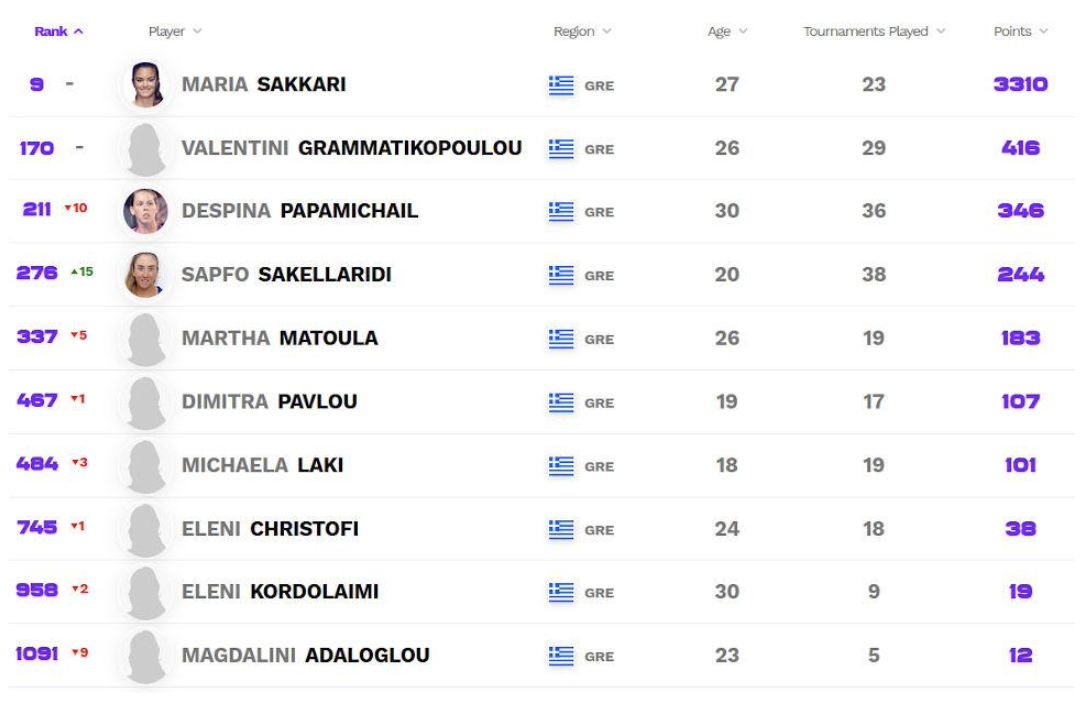Open Magdalini Adaloglou's player page

pos(305,655)
